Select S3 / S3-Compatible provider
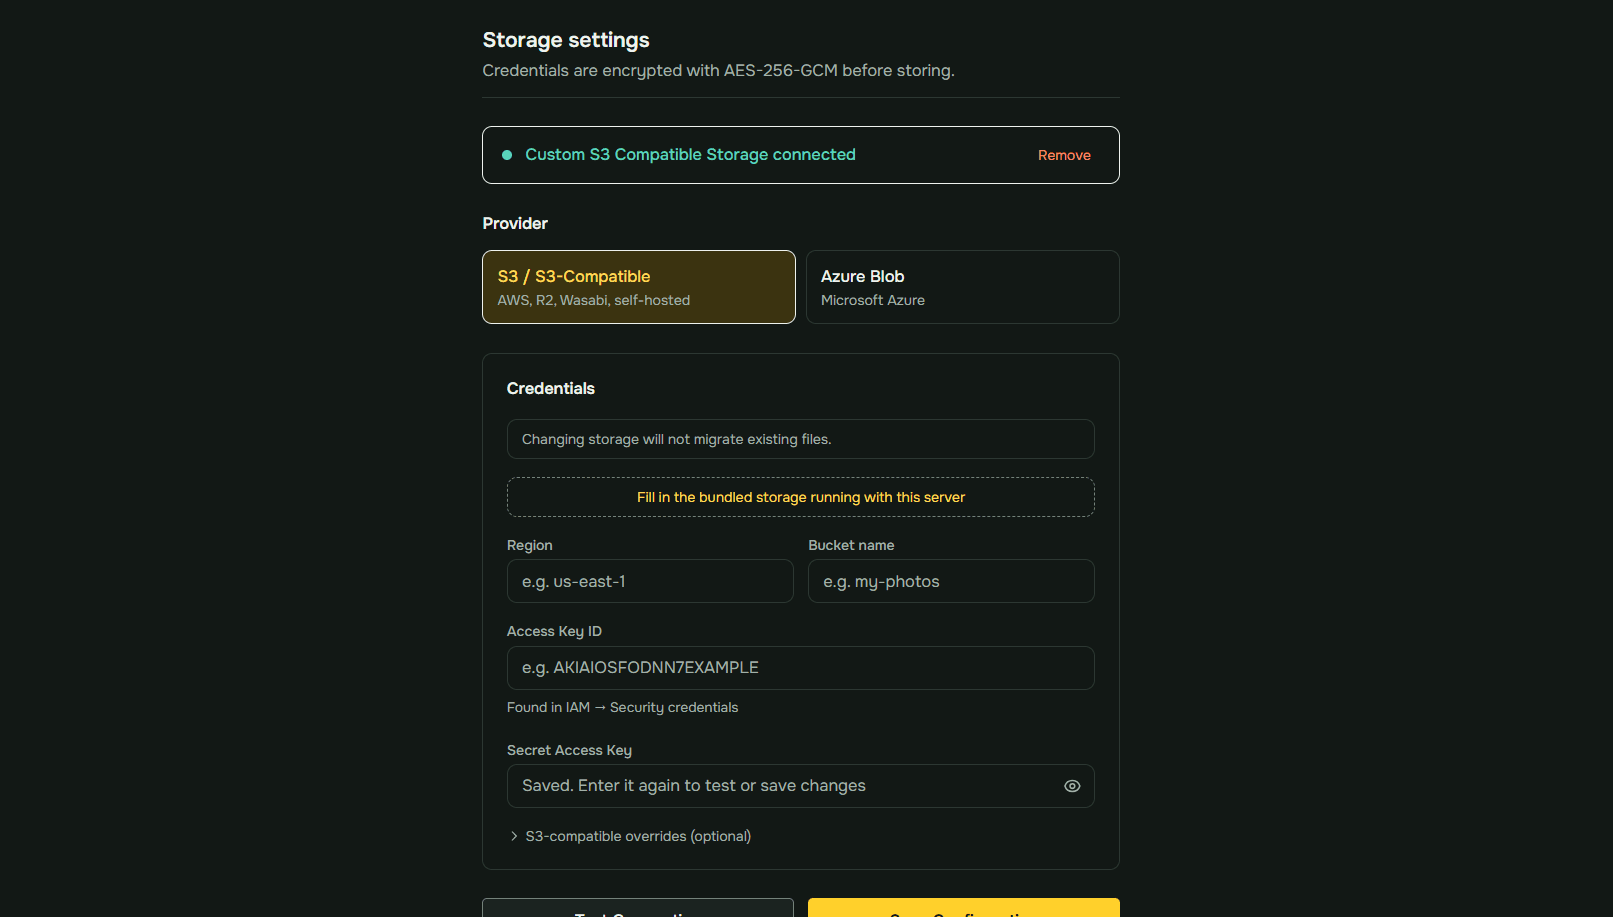The height and width of the screenshot is (917, 1613). coord(639,287)
